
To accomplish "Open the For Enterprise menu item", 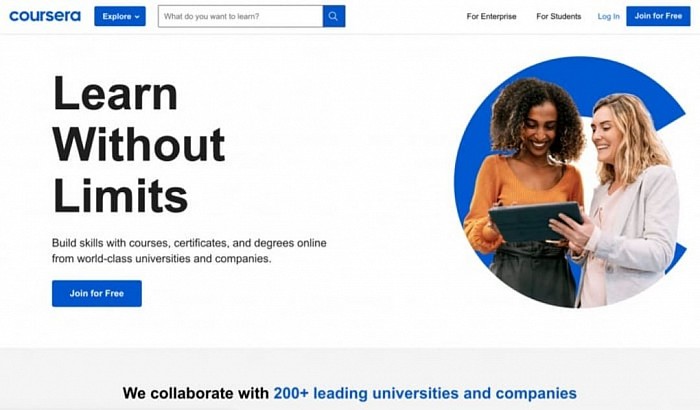I will coord(491,16).
